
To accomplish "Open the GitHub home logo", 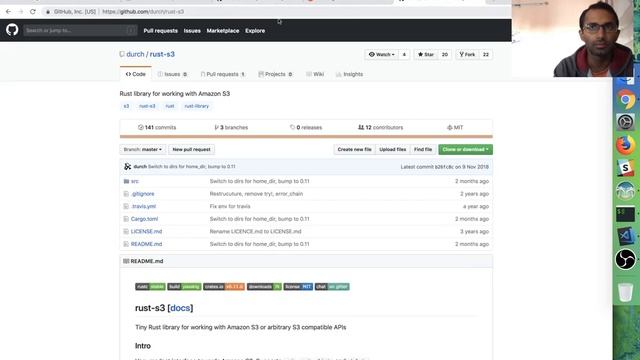I will (x=12, y=30).
